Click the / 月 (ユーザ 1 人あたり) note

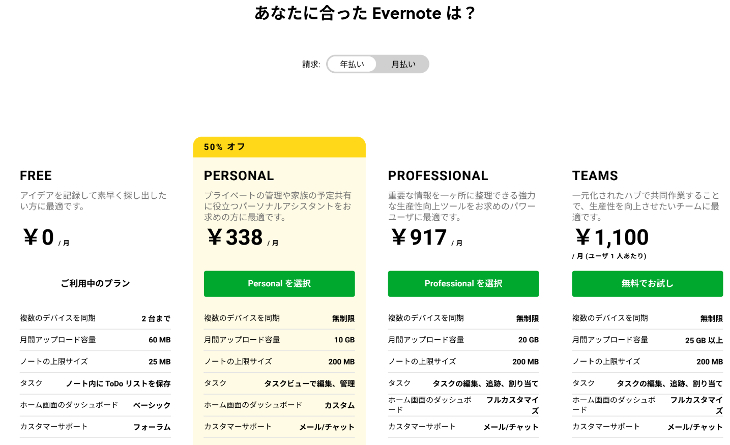coord(609,256)
